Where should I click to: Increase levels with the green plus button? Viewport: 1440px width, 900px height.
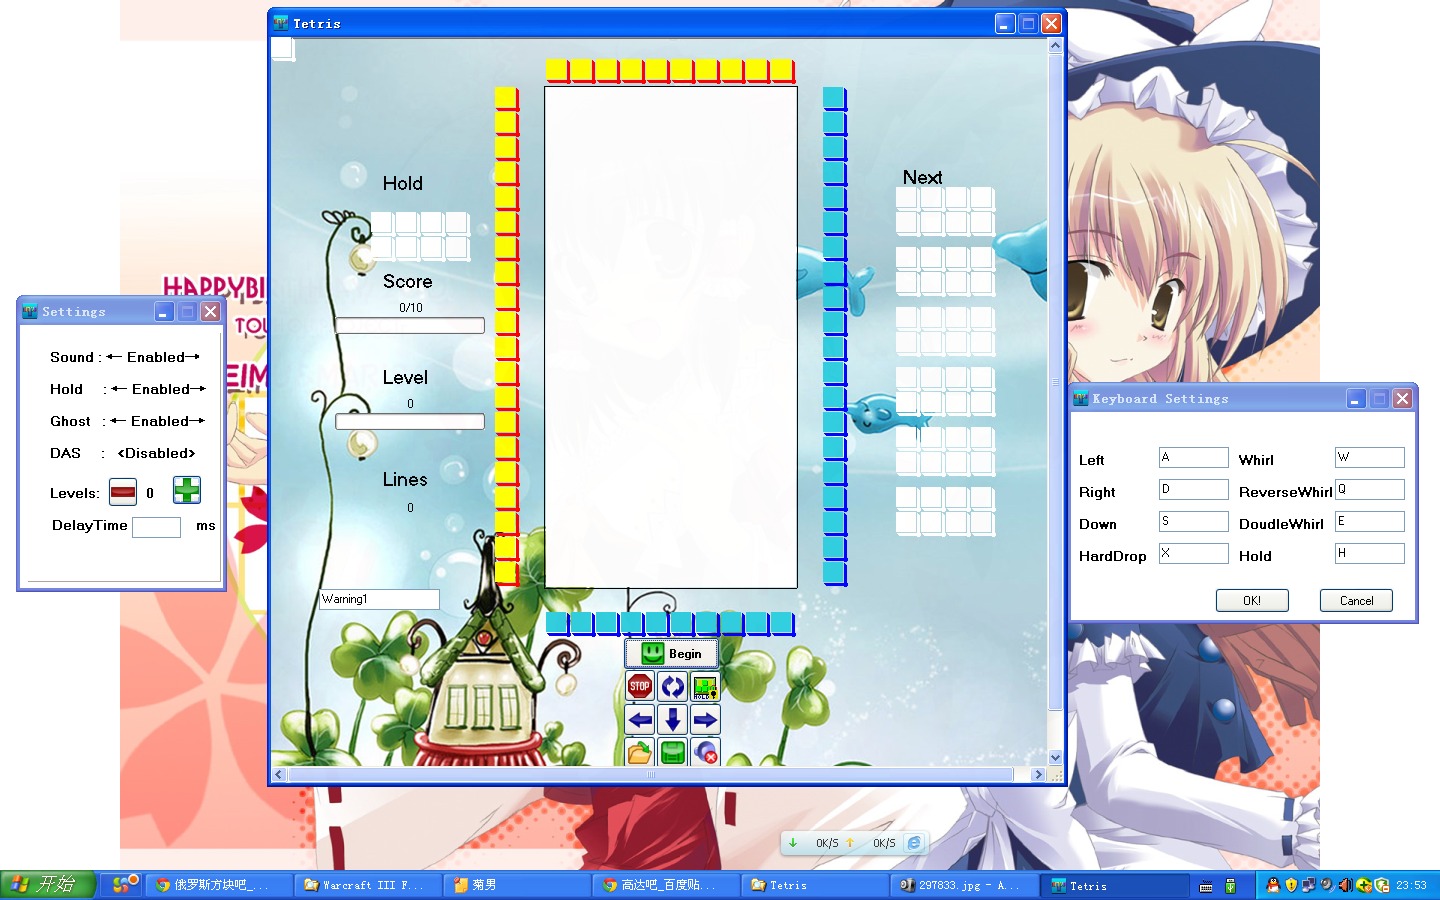click(x=187, y=490)
